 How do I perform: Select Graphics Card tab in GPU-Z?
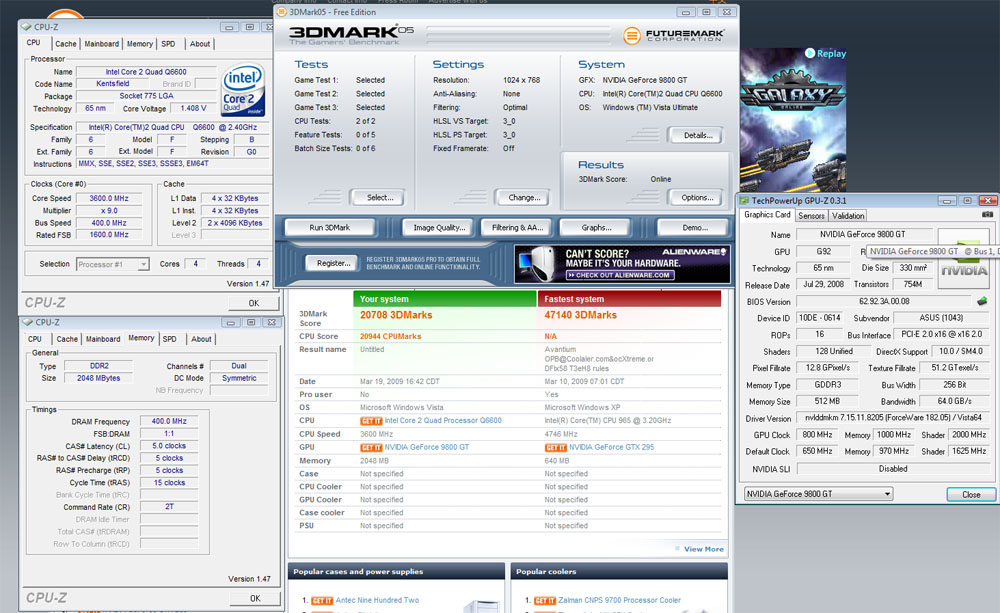click(x=767, y=215)
